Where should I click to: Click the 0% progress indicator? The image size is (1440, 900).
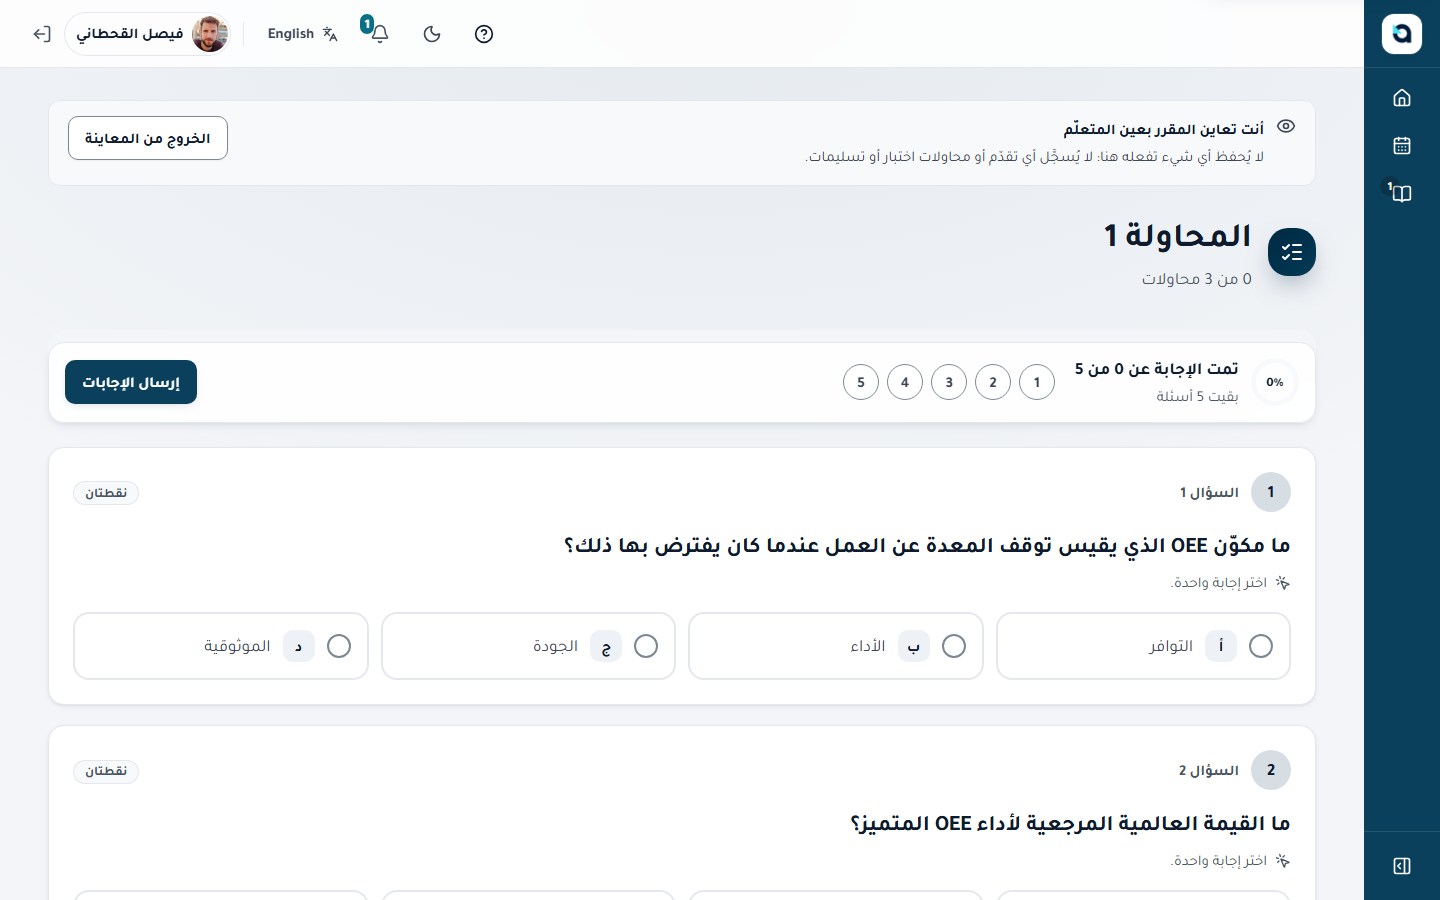pos(1275,382)
